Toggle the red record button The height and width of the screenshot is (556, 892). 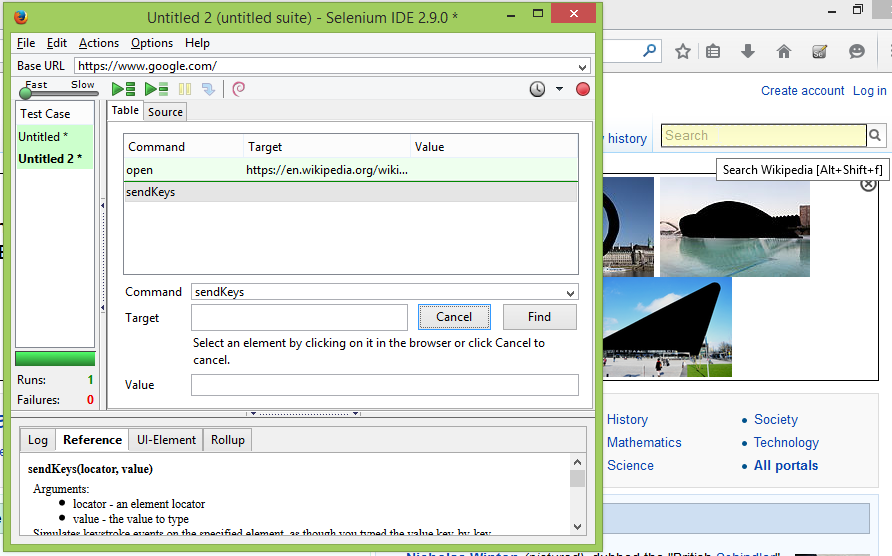583,89
